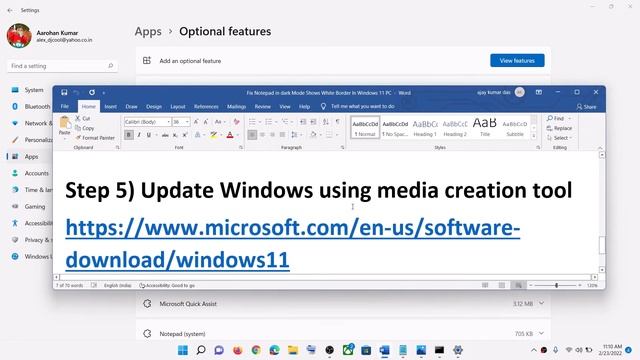Toggle underline formatting
Screen dimensions: 640x360
click(x=149, y=135)
